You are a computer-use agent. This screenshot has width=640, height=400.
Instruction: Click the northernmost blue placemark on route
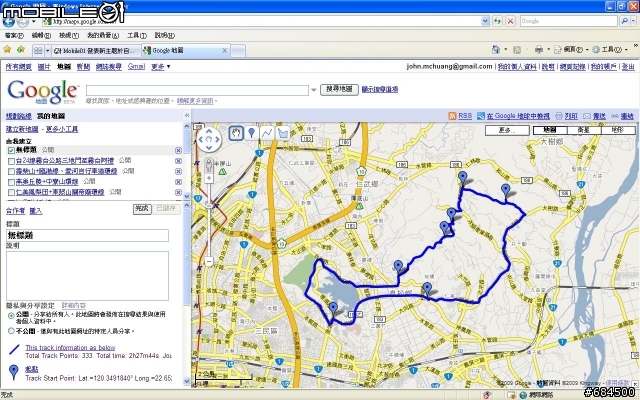click(x=462, y=178)
